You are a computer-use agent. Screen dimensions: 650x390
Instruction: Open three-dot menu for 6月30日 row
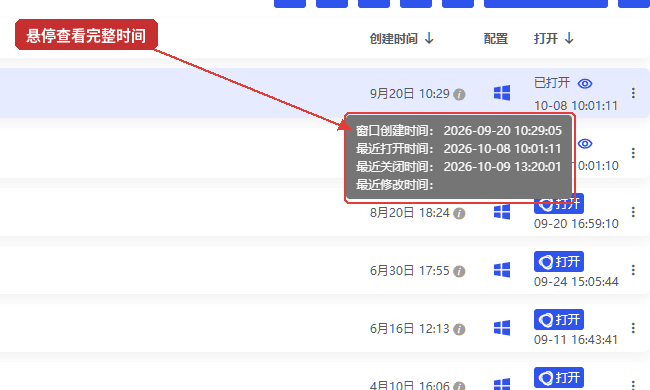(633, 270)
